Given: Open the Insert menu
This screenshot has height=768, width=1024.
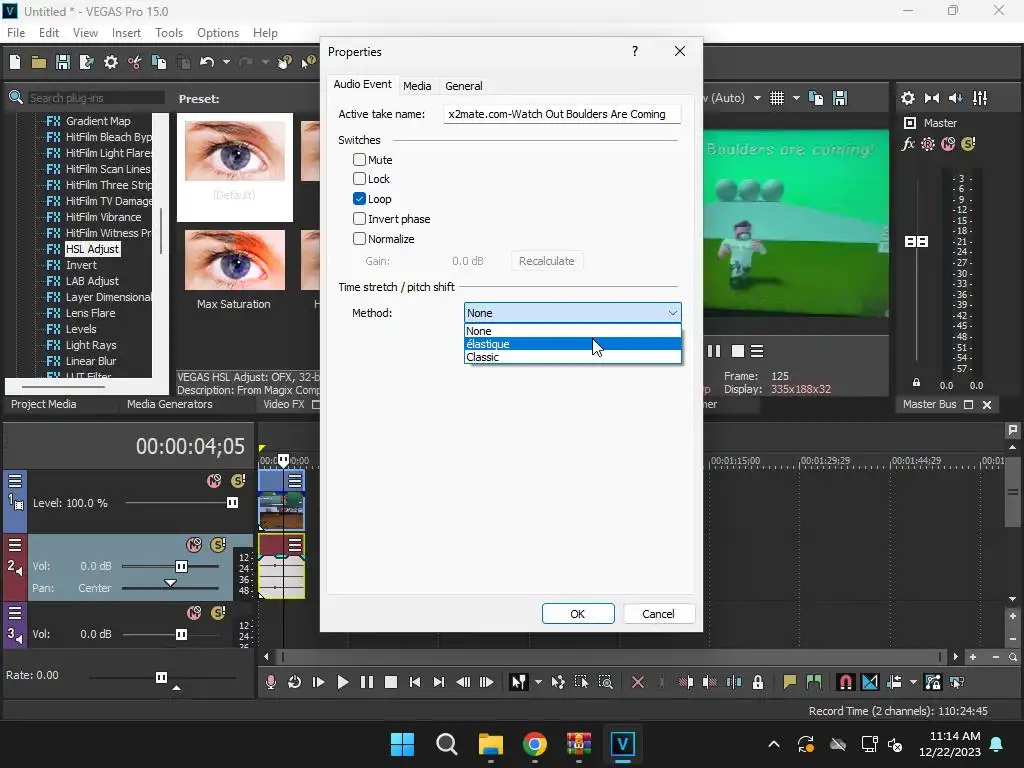Looking at the screenshot, I should tap(126, 33).
